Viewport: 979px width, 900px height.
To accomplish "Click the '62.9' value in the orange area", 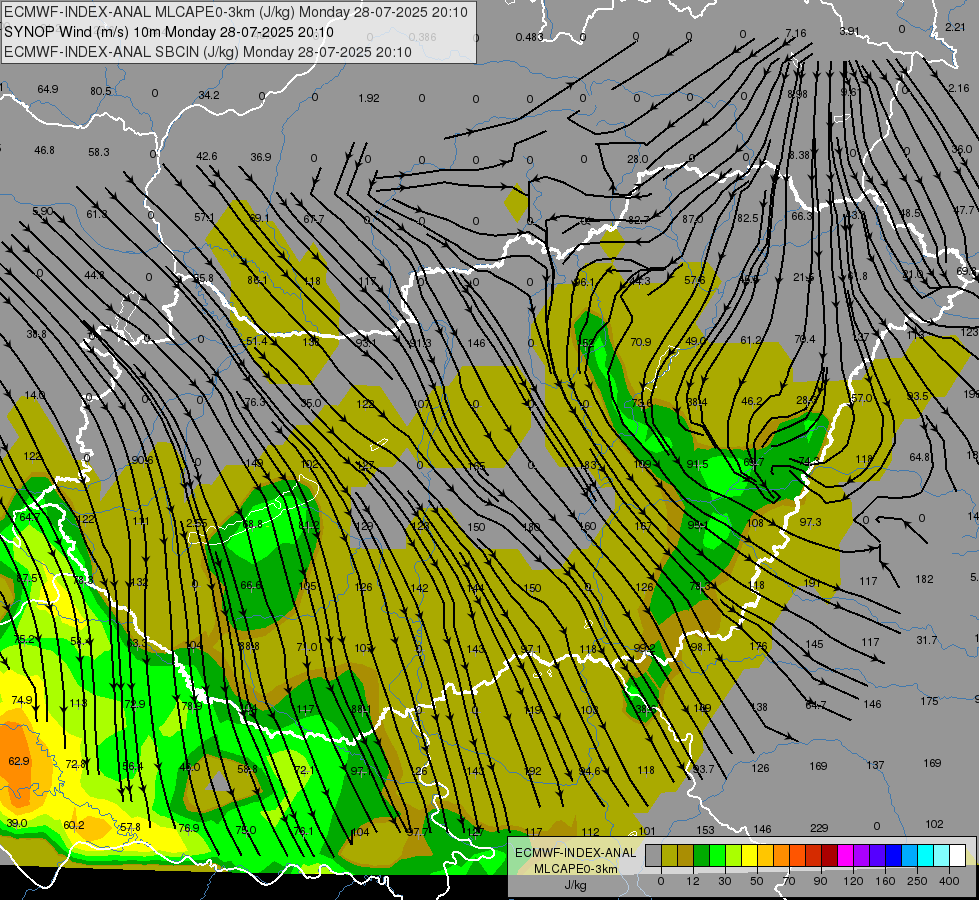I will (x=19, y=761).
